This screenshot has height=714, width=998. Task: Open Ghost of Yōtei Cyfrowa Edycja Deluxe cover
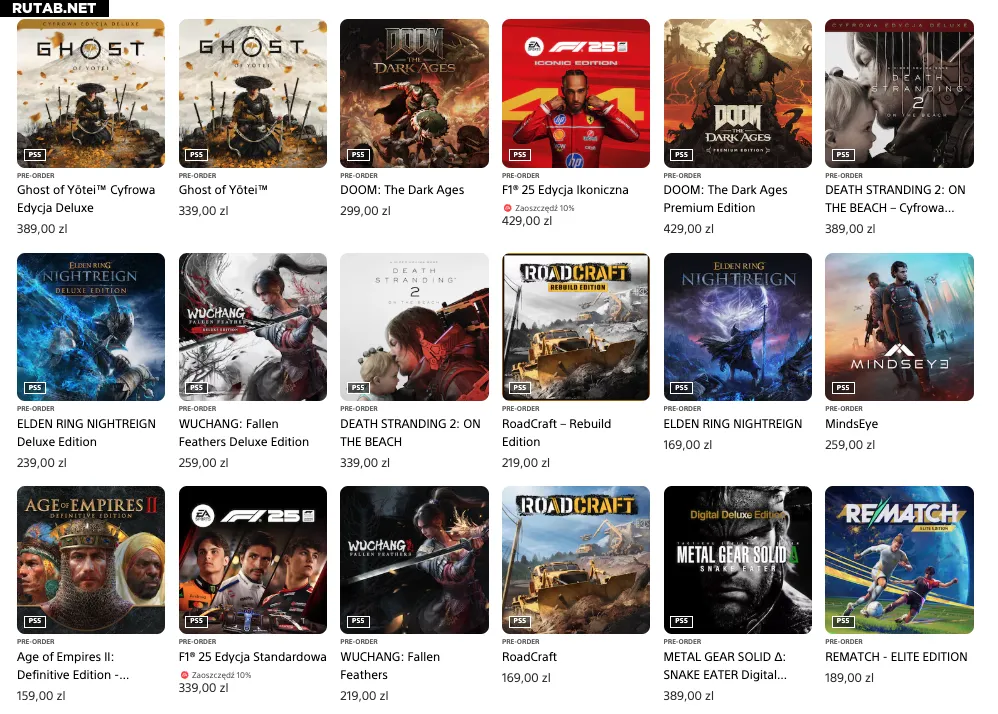coord(90,94)
